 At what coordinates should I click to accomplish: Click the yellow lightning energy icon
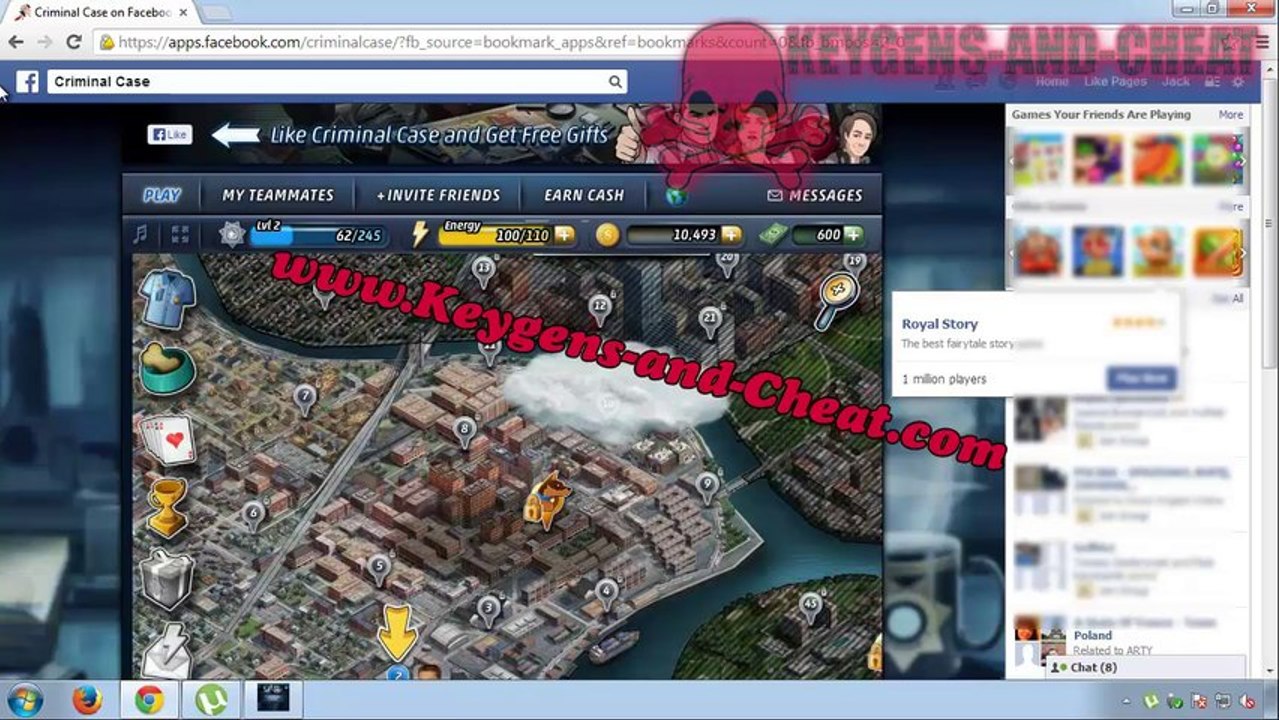coord(421,234)
